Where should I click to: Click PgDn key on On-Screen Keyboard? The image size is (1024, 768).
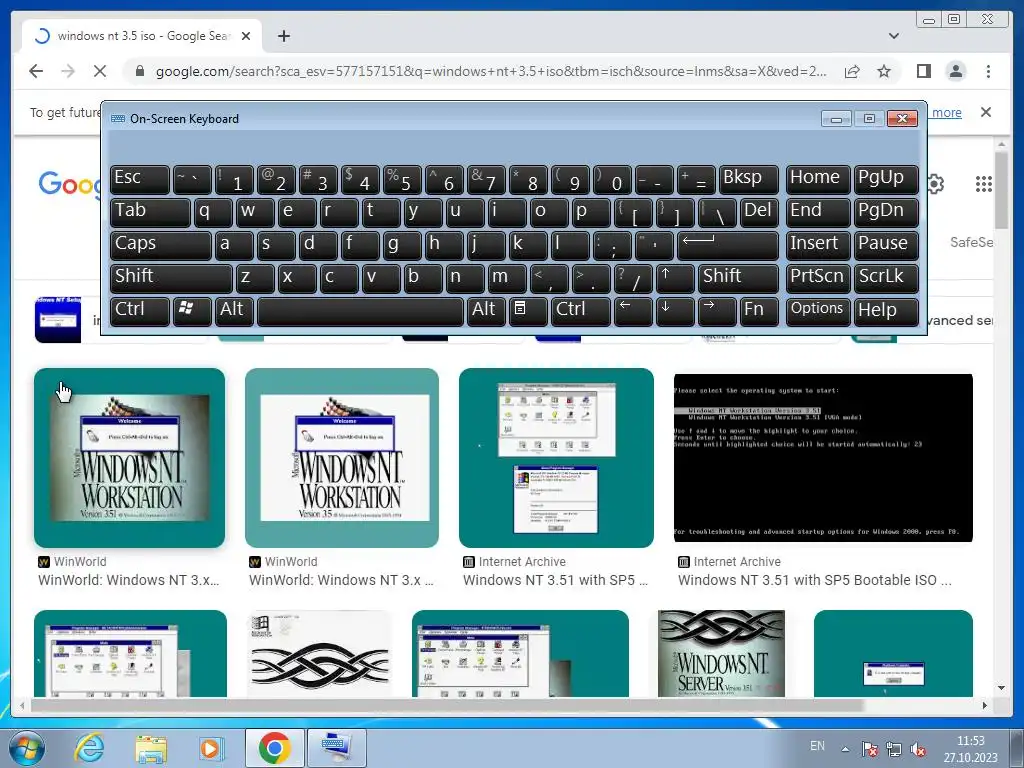tap(886, 212)
